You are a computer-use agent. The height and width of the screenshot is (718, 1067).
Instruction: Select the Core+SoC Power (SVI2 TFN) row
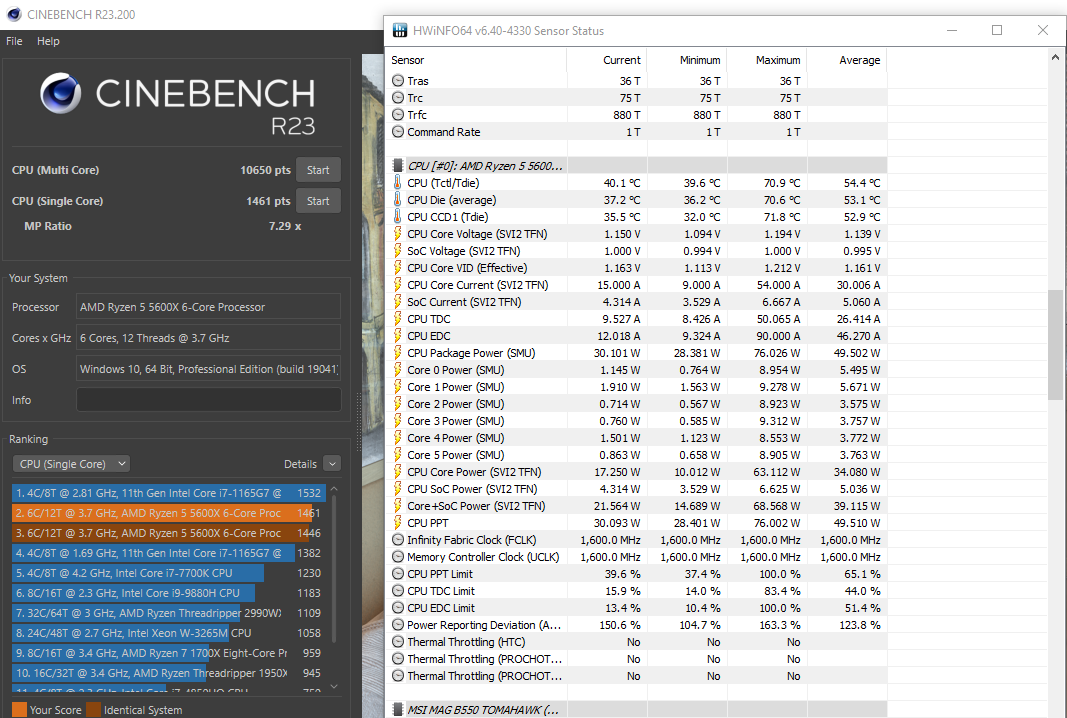636,506
